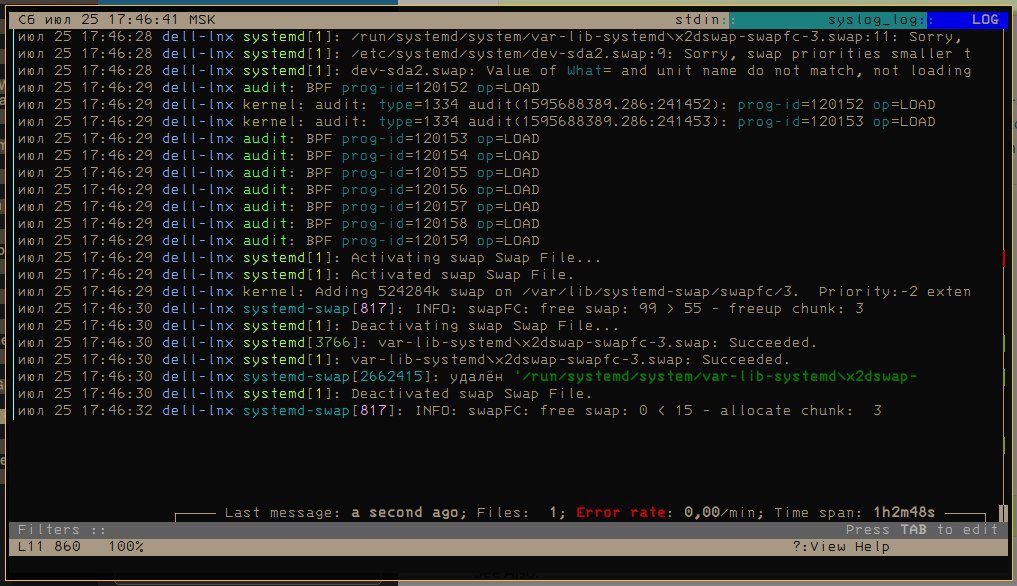The width and height of the screenshot is (1017, 586).
Task: Select audit line with prog-id=120156
Action: coord(279,189)
